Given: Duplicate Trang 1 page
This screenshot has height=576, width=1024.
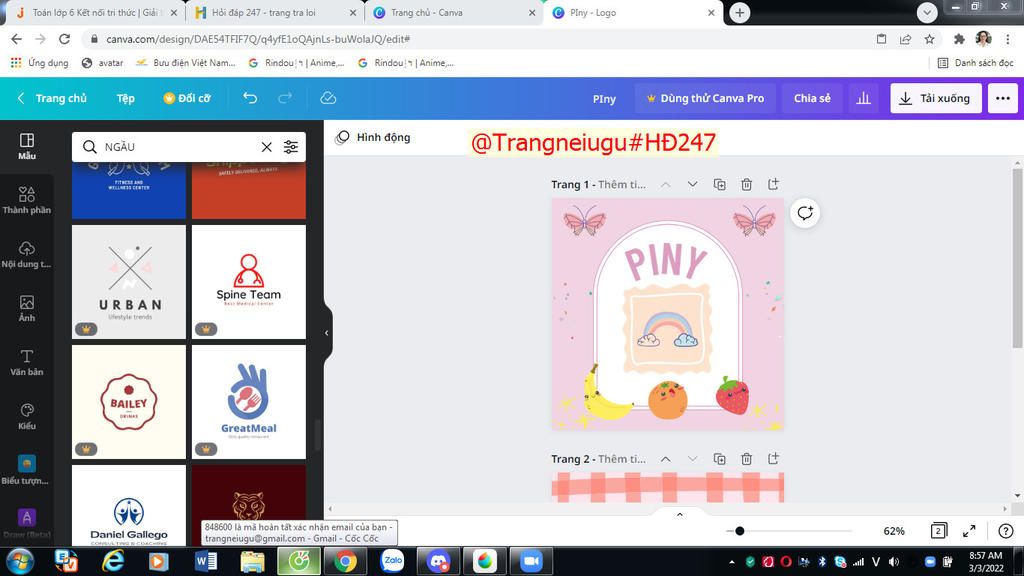Looking at the screenshot, I should 720,184.
